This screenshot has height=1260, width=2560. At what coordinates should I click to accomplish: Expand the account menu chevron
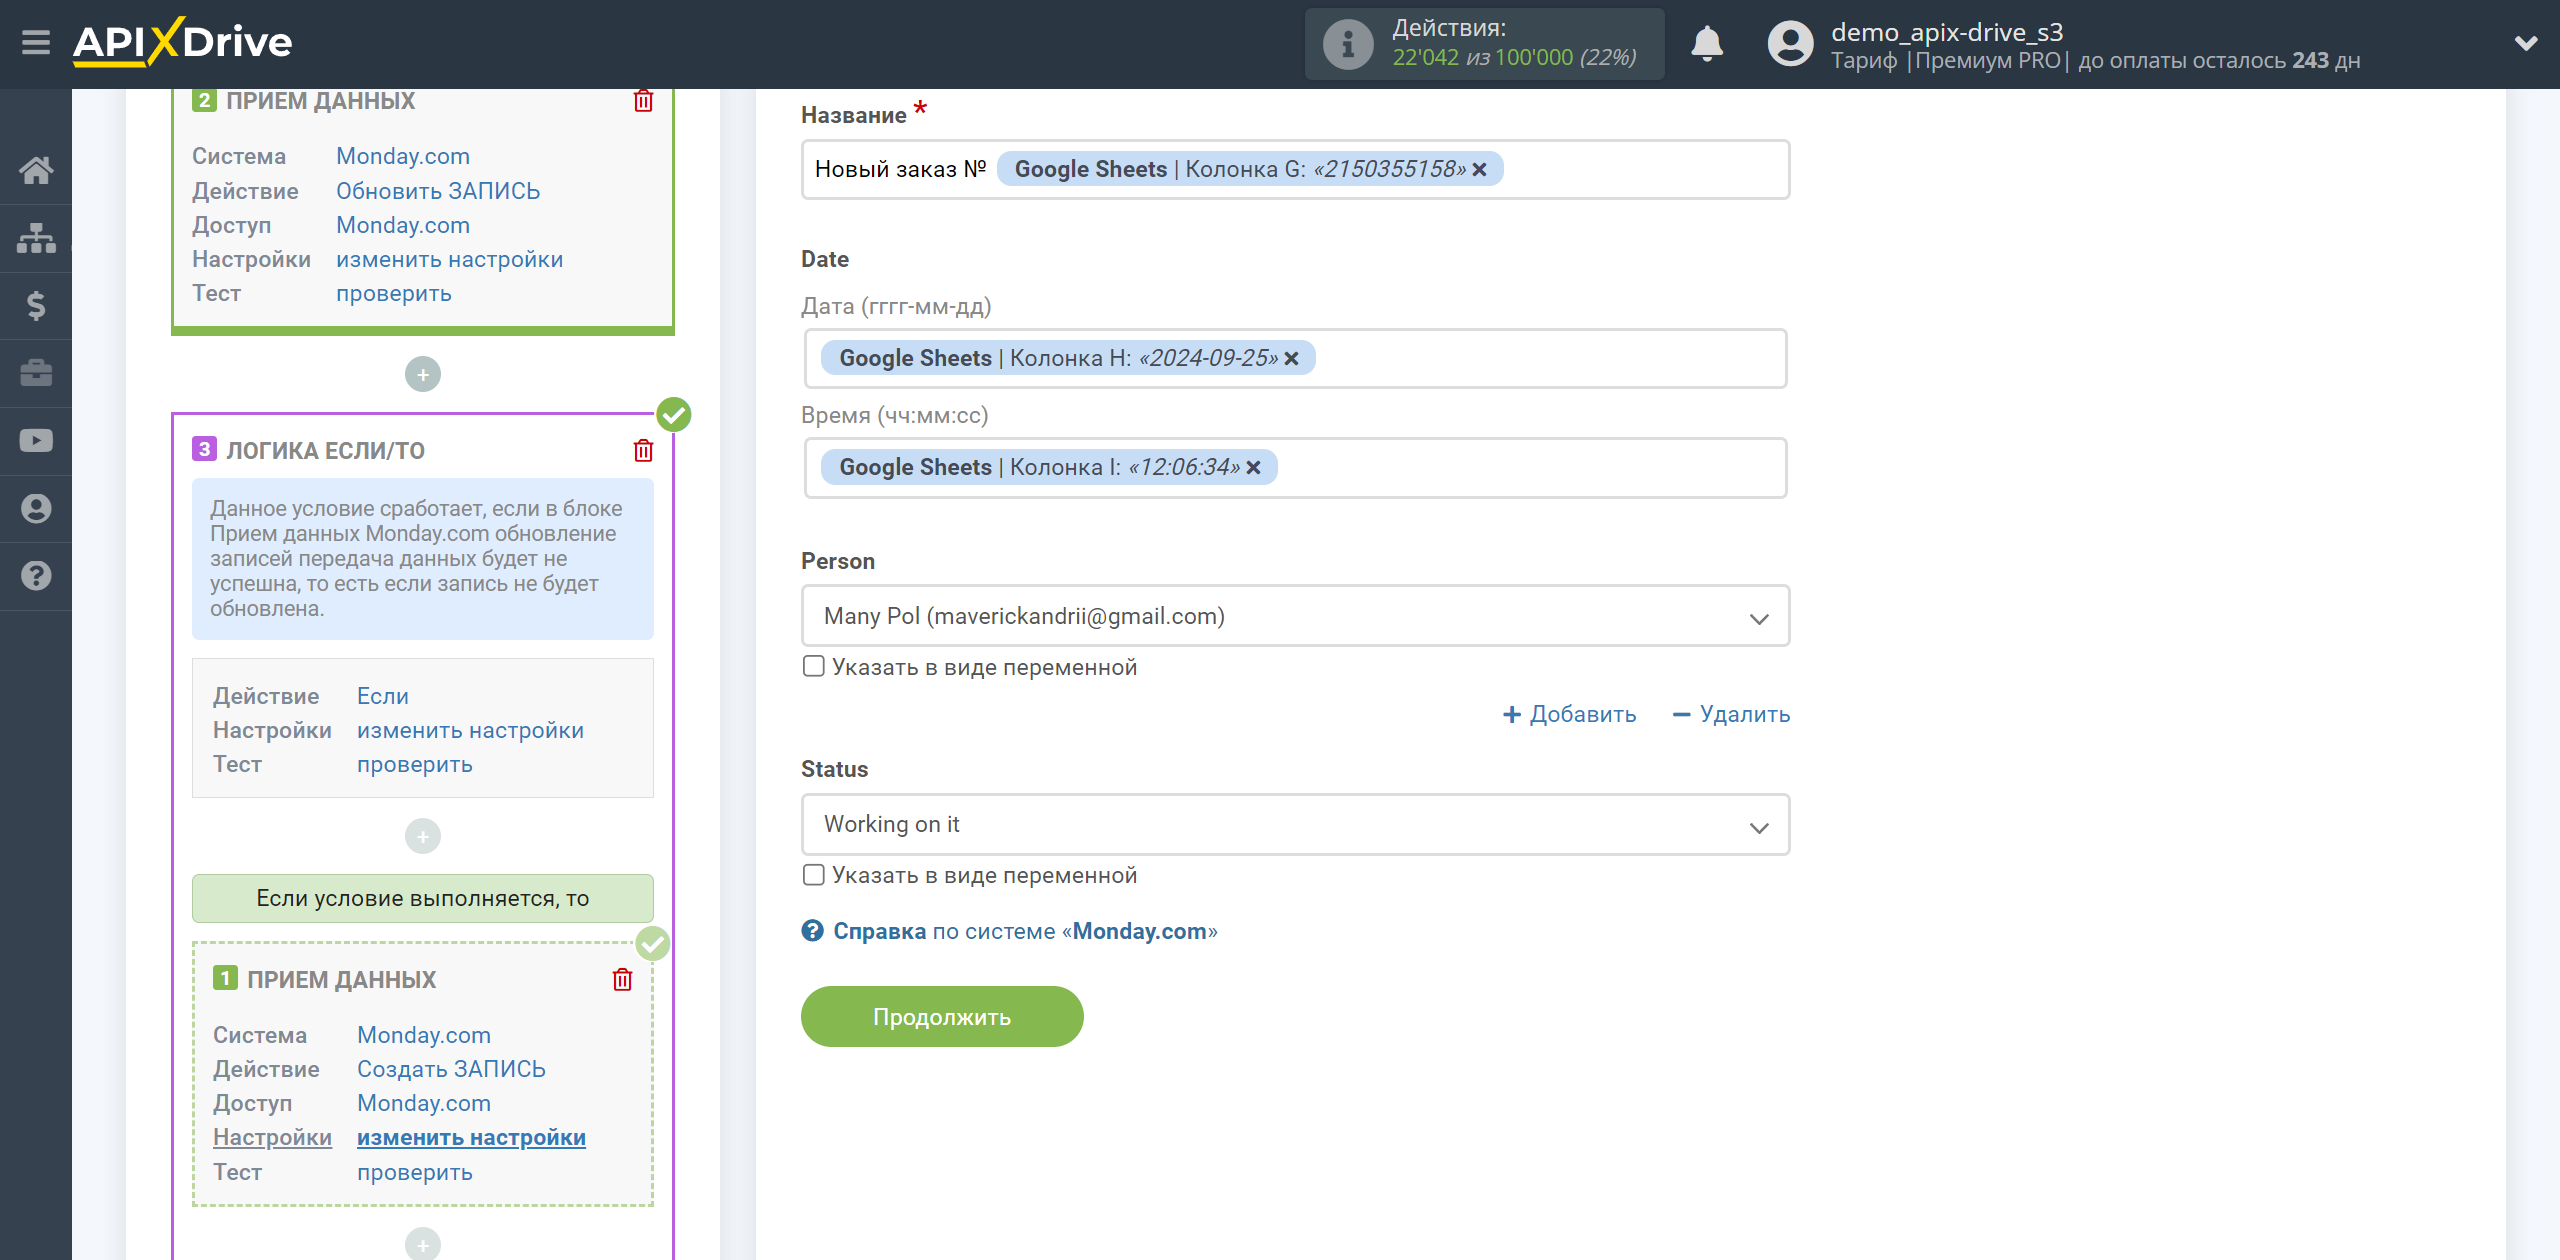[x=2526, y=43]
